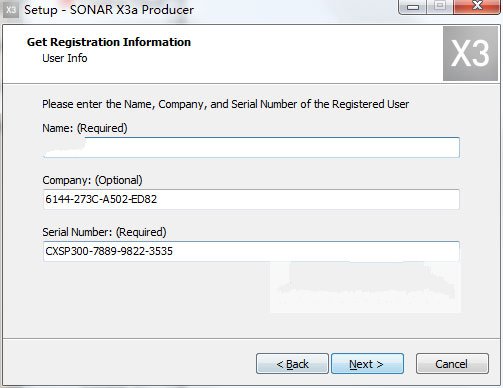Place cursor in the CXSP300-7889-9822-3535 text
Image resolution: width=503 pixels, height=388 pixels.
(x=109, y=251)
